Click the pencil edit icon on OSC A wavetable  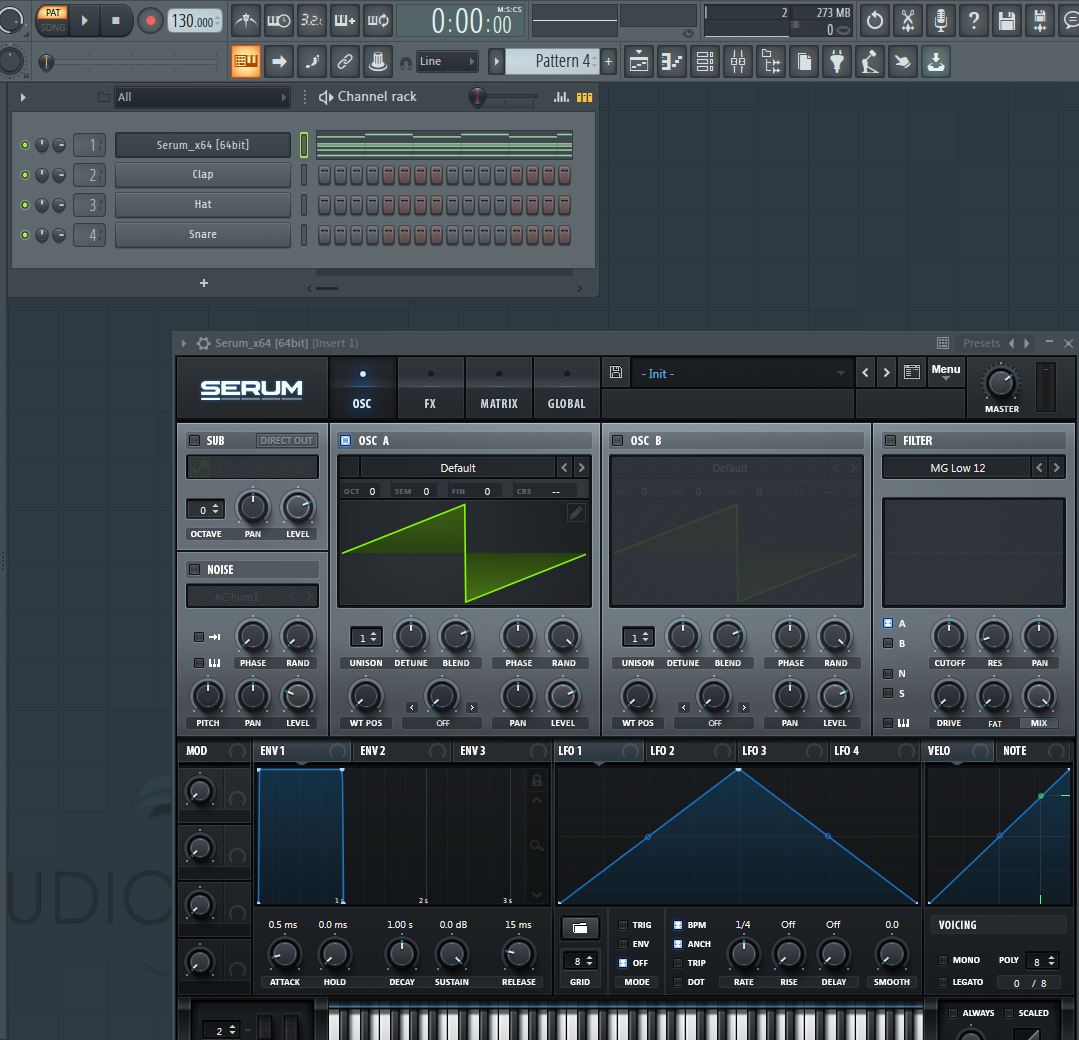tap(576, 513)
